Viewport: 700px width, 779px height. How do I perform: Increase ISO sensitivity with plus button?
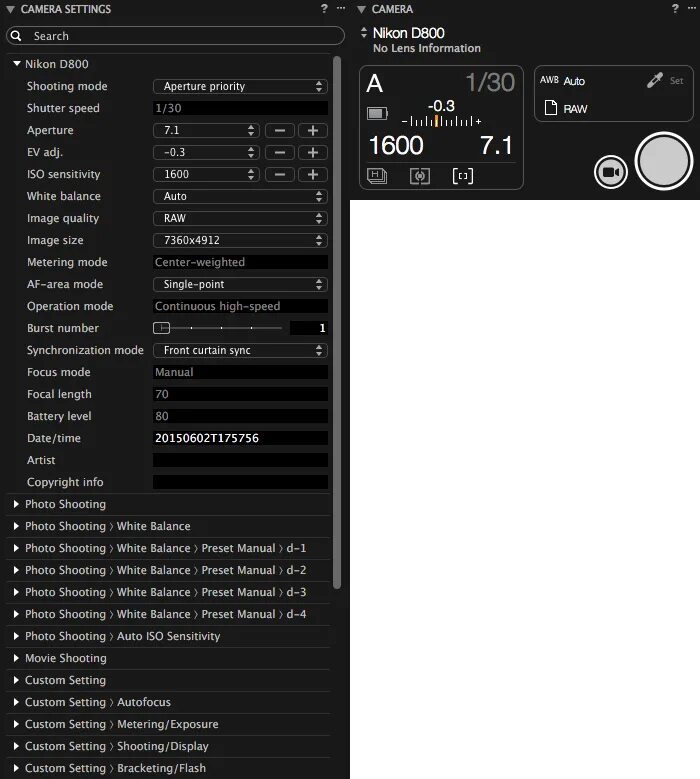312,174
